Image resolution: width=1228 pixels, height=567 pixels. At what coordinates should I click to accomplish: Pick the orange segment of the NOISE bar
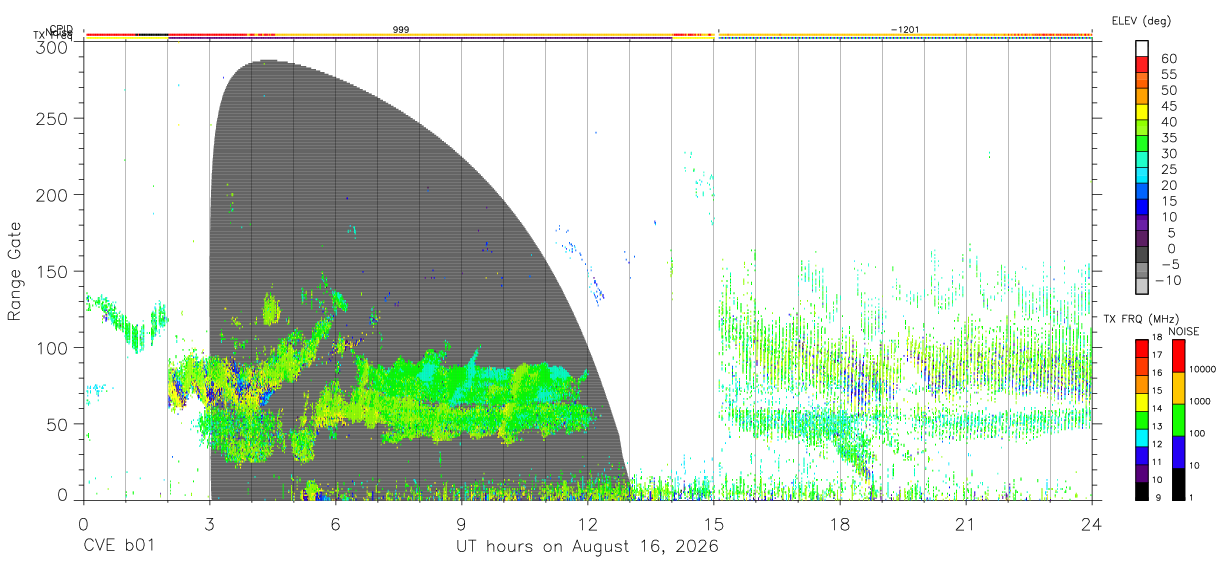(x=1177, y=388)
